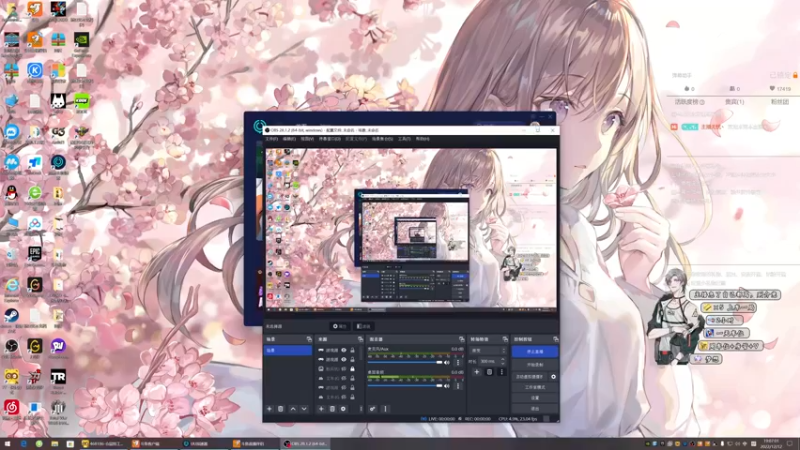Decrease transition duration with down stepper arrow
800x450 pixels.
(503, 363)
